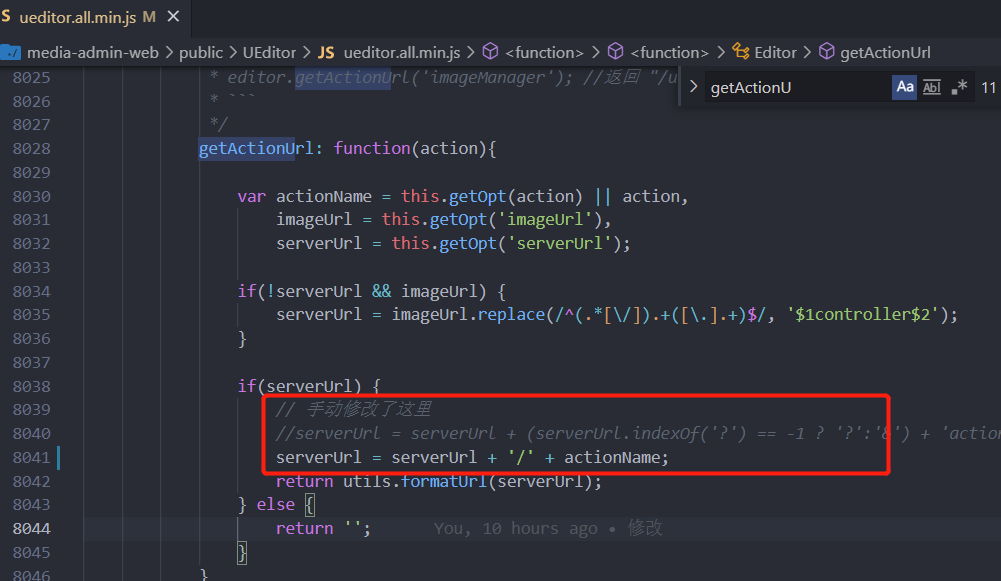Click the 修改 GitLens annotation on line 8044
1001x581 pixels.
tap(645, 527)
